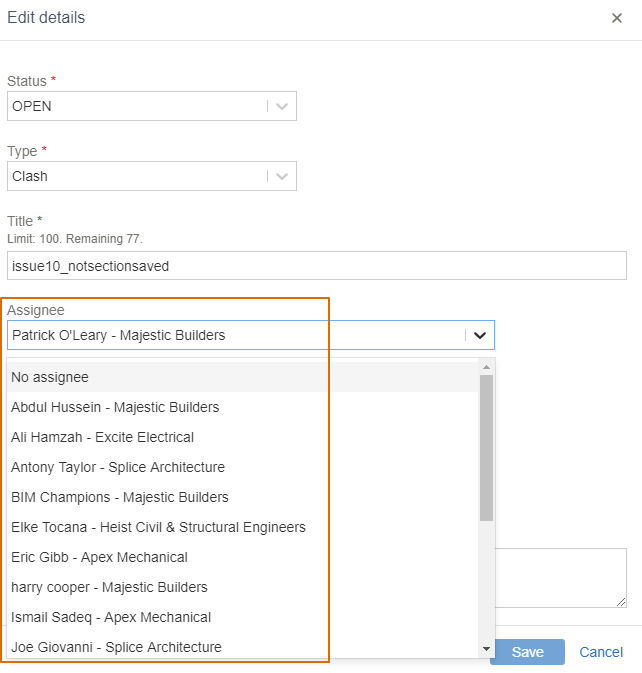This screenshot has height=673, width=642.
Task: Select No assignee option
Action: (x=242, y=377)
